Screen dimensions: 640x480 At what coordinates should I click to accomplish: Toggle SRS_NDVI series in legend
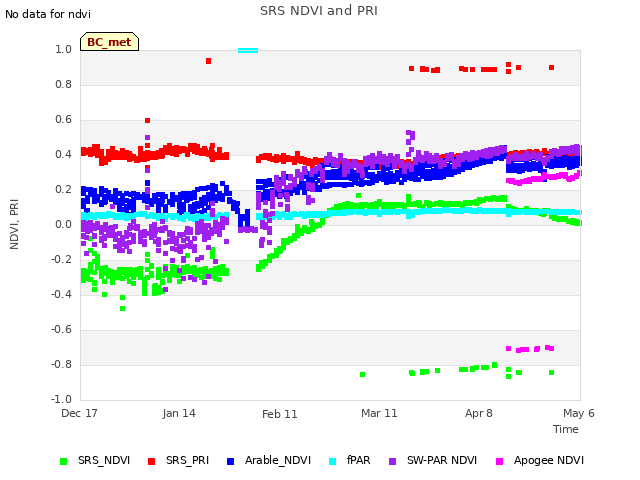tap(95, 460)
